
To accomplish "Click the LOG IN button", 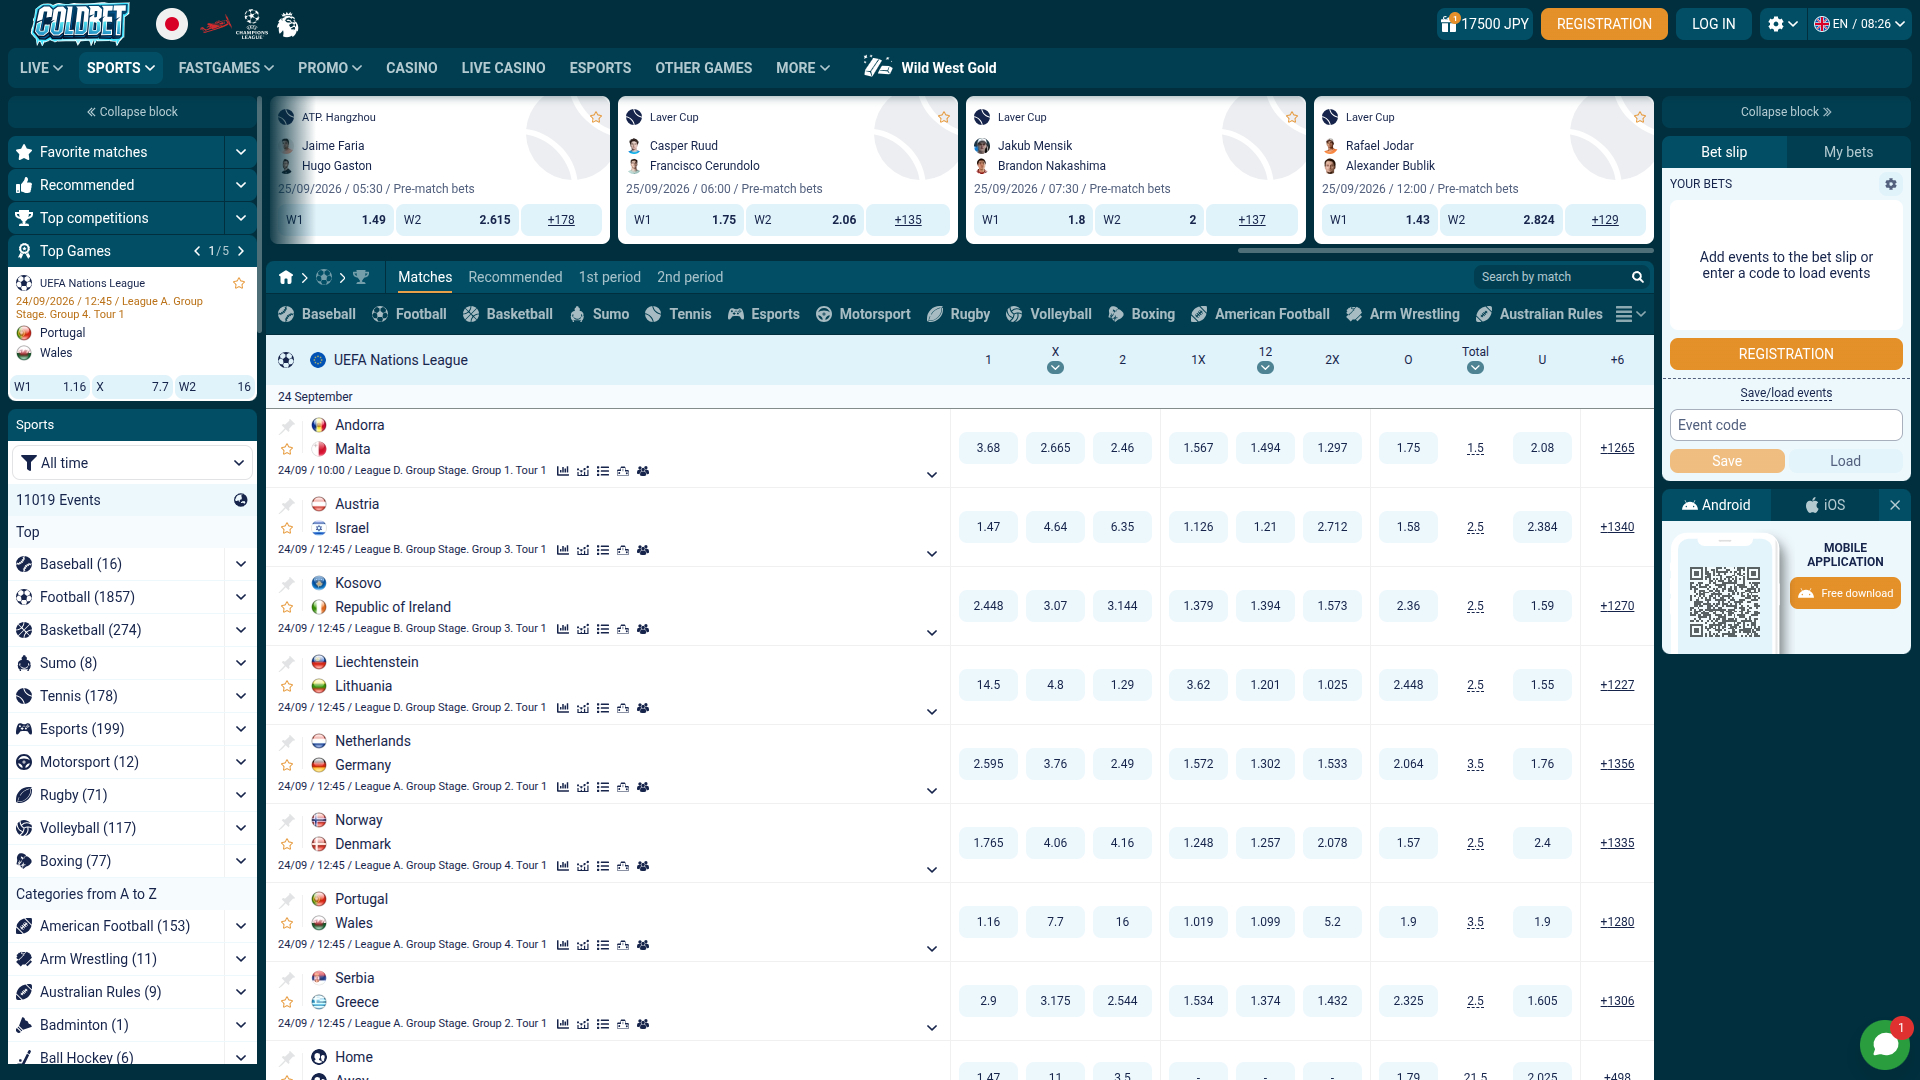I will (1713, 24).
